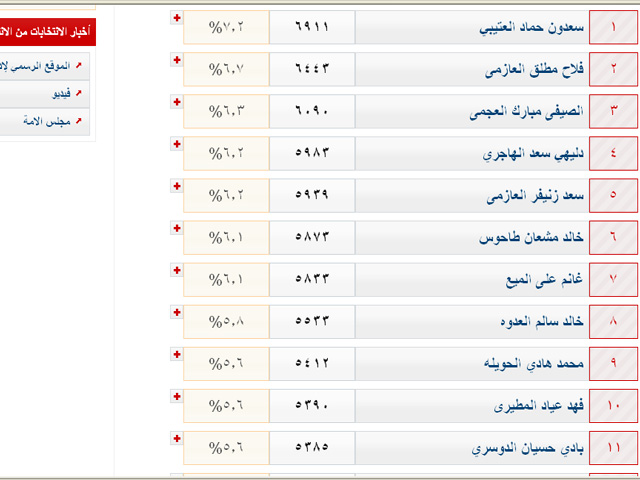Click the arrow icon next to الموقع الرسمي

pyautogui.click(x=78, y=66)
